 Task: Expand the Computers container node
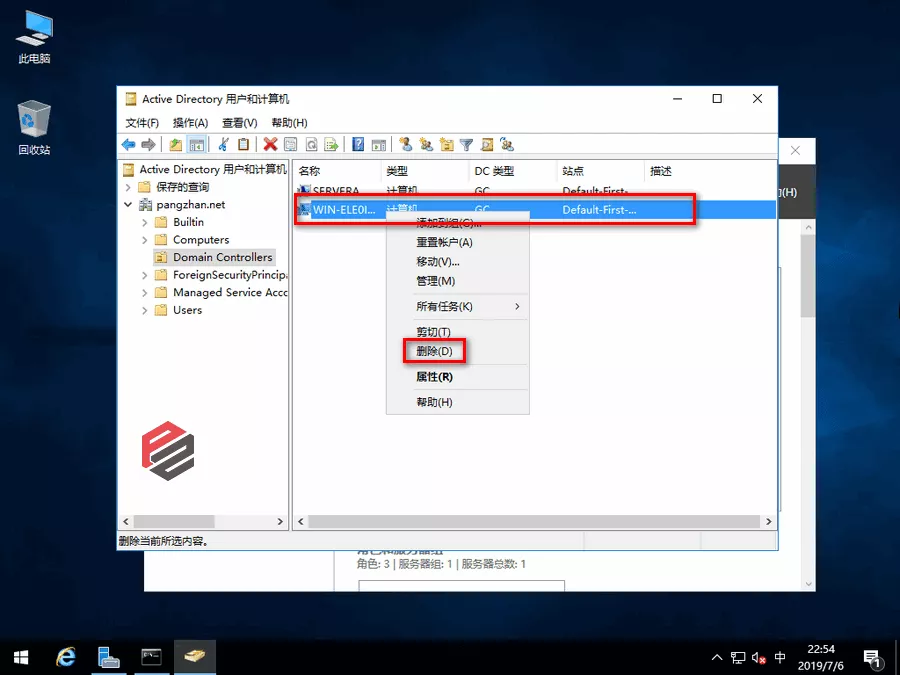point(145,240)
